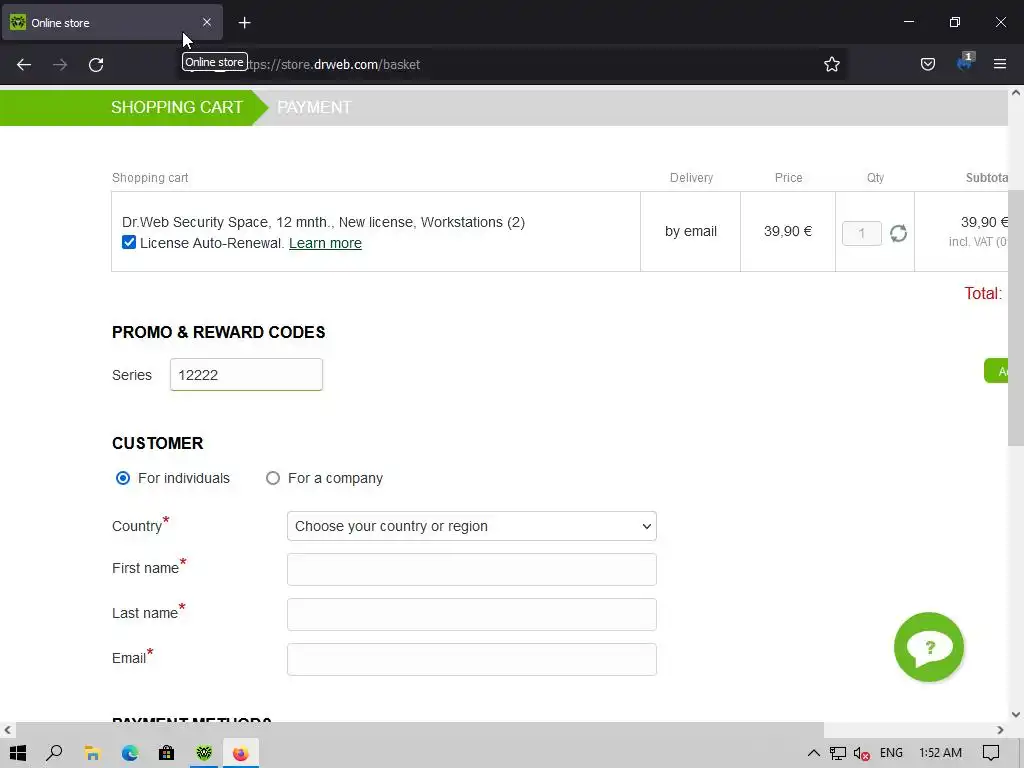Open taskbar search magnifier
1024x768 pixels.
point(55,753)
